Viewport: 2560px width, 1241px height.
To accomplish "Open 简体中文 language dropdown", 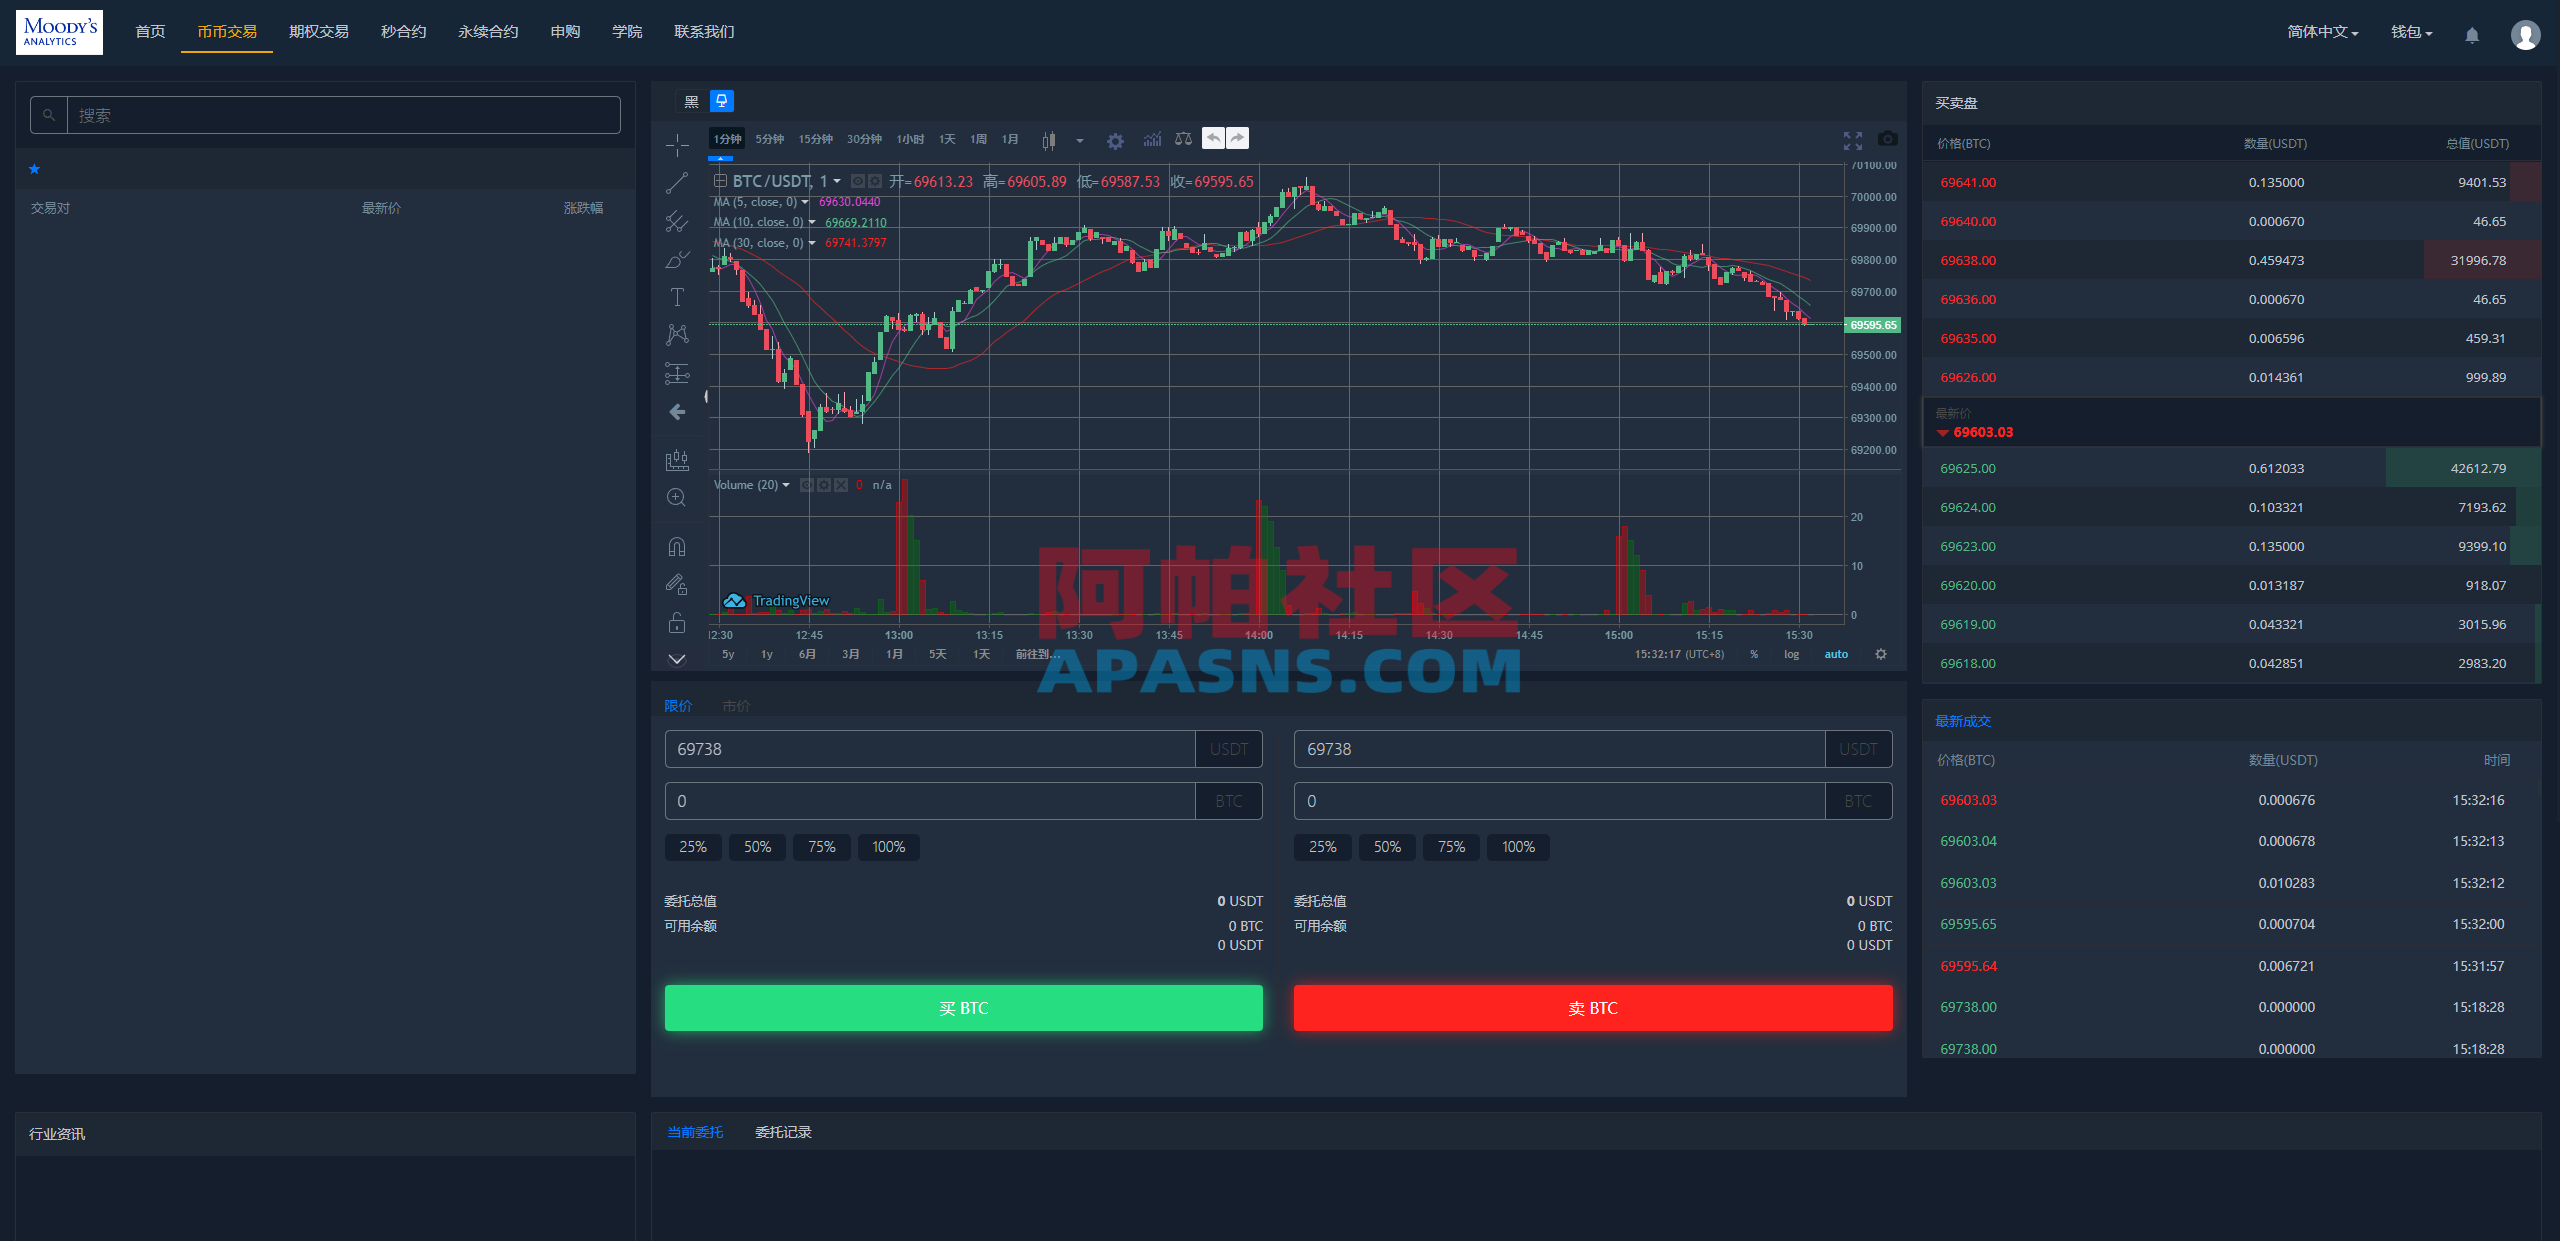I will pyautogui.click(x=2322, y=32).
